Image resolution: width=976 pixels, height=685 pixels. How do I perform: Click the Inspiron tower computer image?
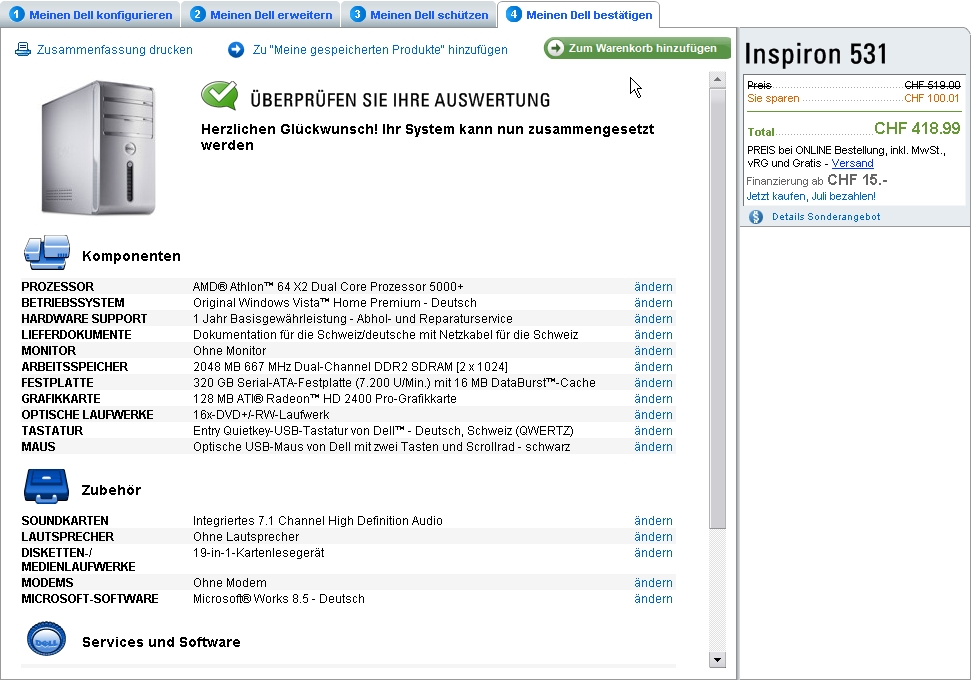point(99,147)
